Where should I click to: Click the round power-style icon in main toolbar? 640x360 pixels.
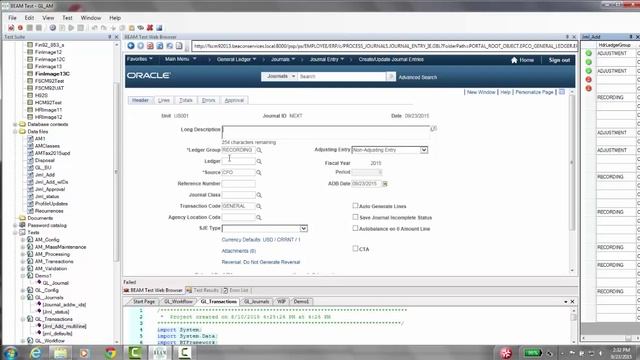[x=53, y=28]
